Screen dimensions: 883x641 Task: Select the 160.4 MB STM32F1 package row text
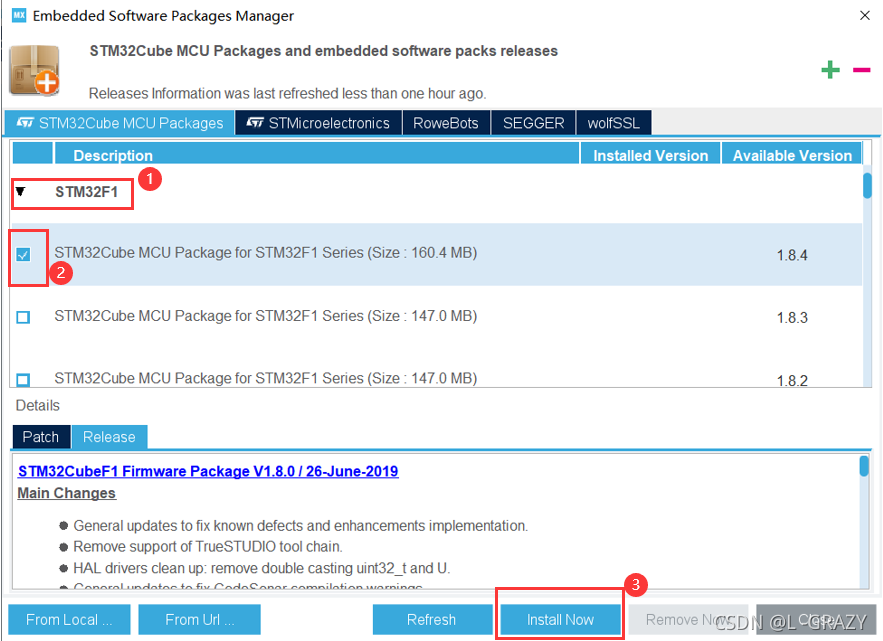click(265, 252)
